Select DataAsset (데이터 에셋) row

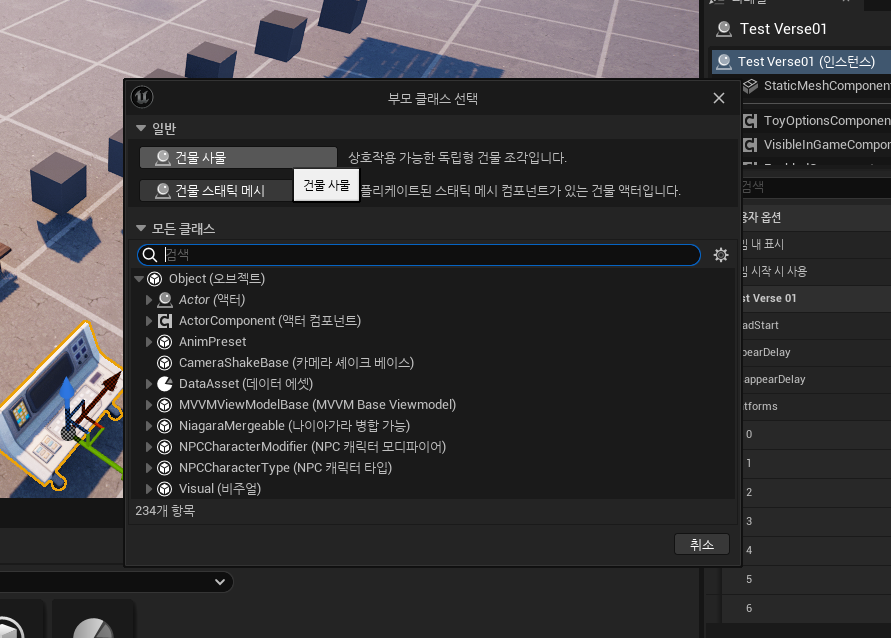(x=432, y=384)
